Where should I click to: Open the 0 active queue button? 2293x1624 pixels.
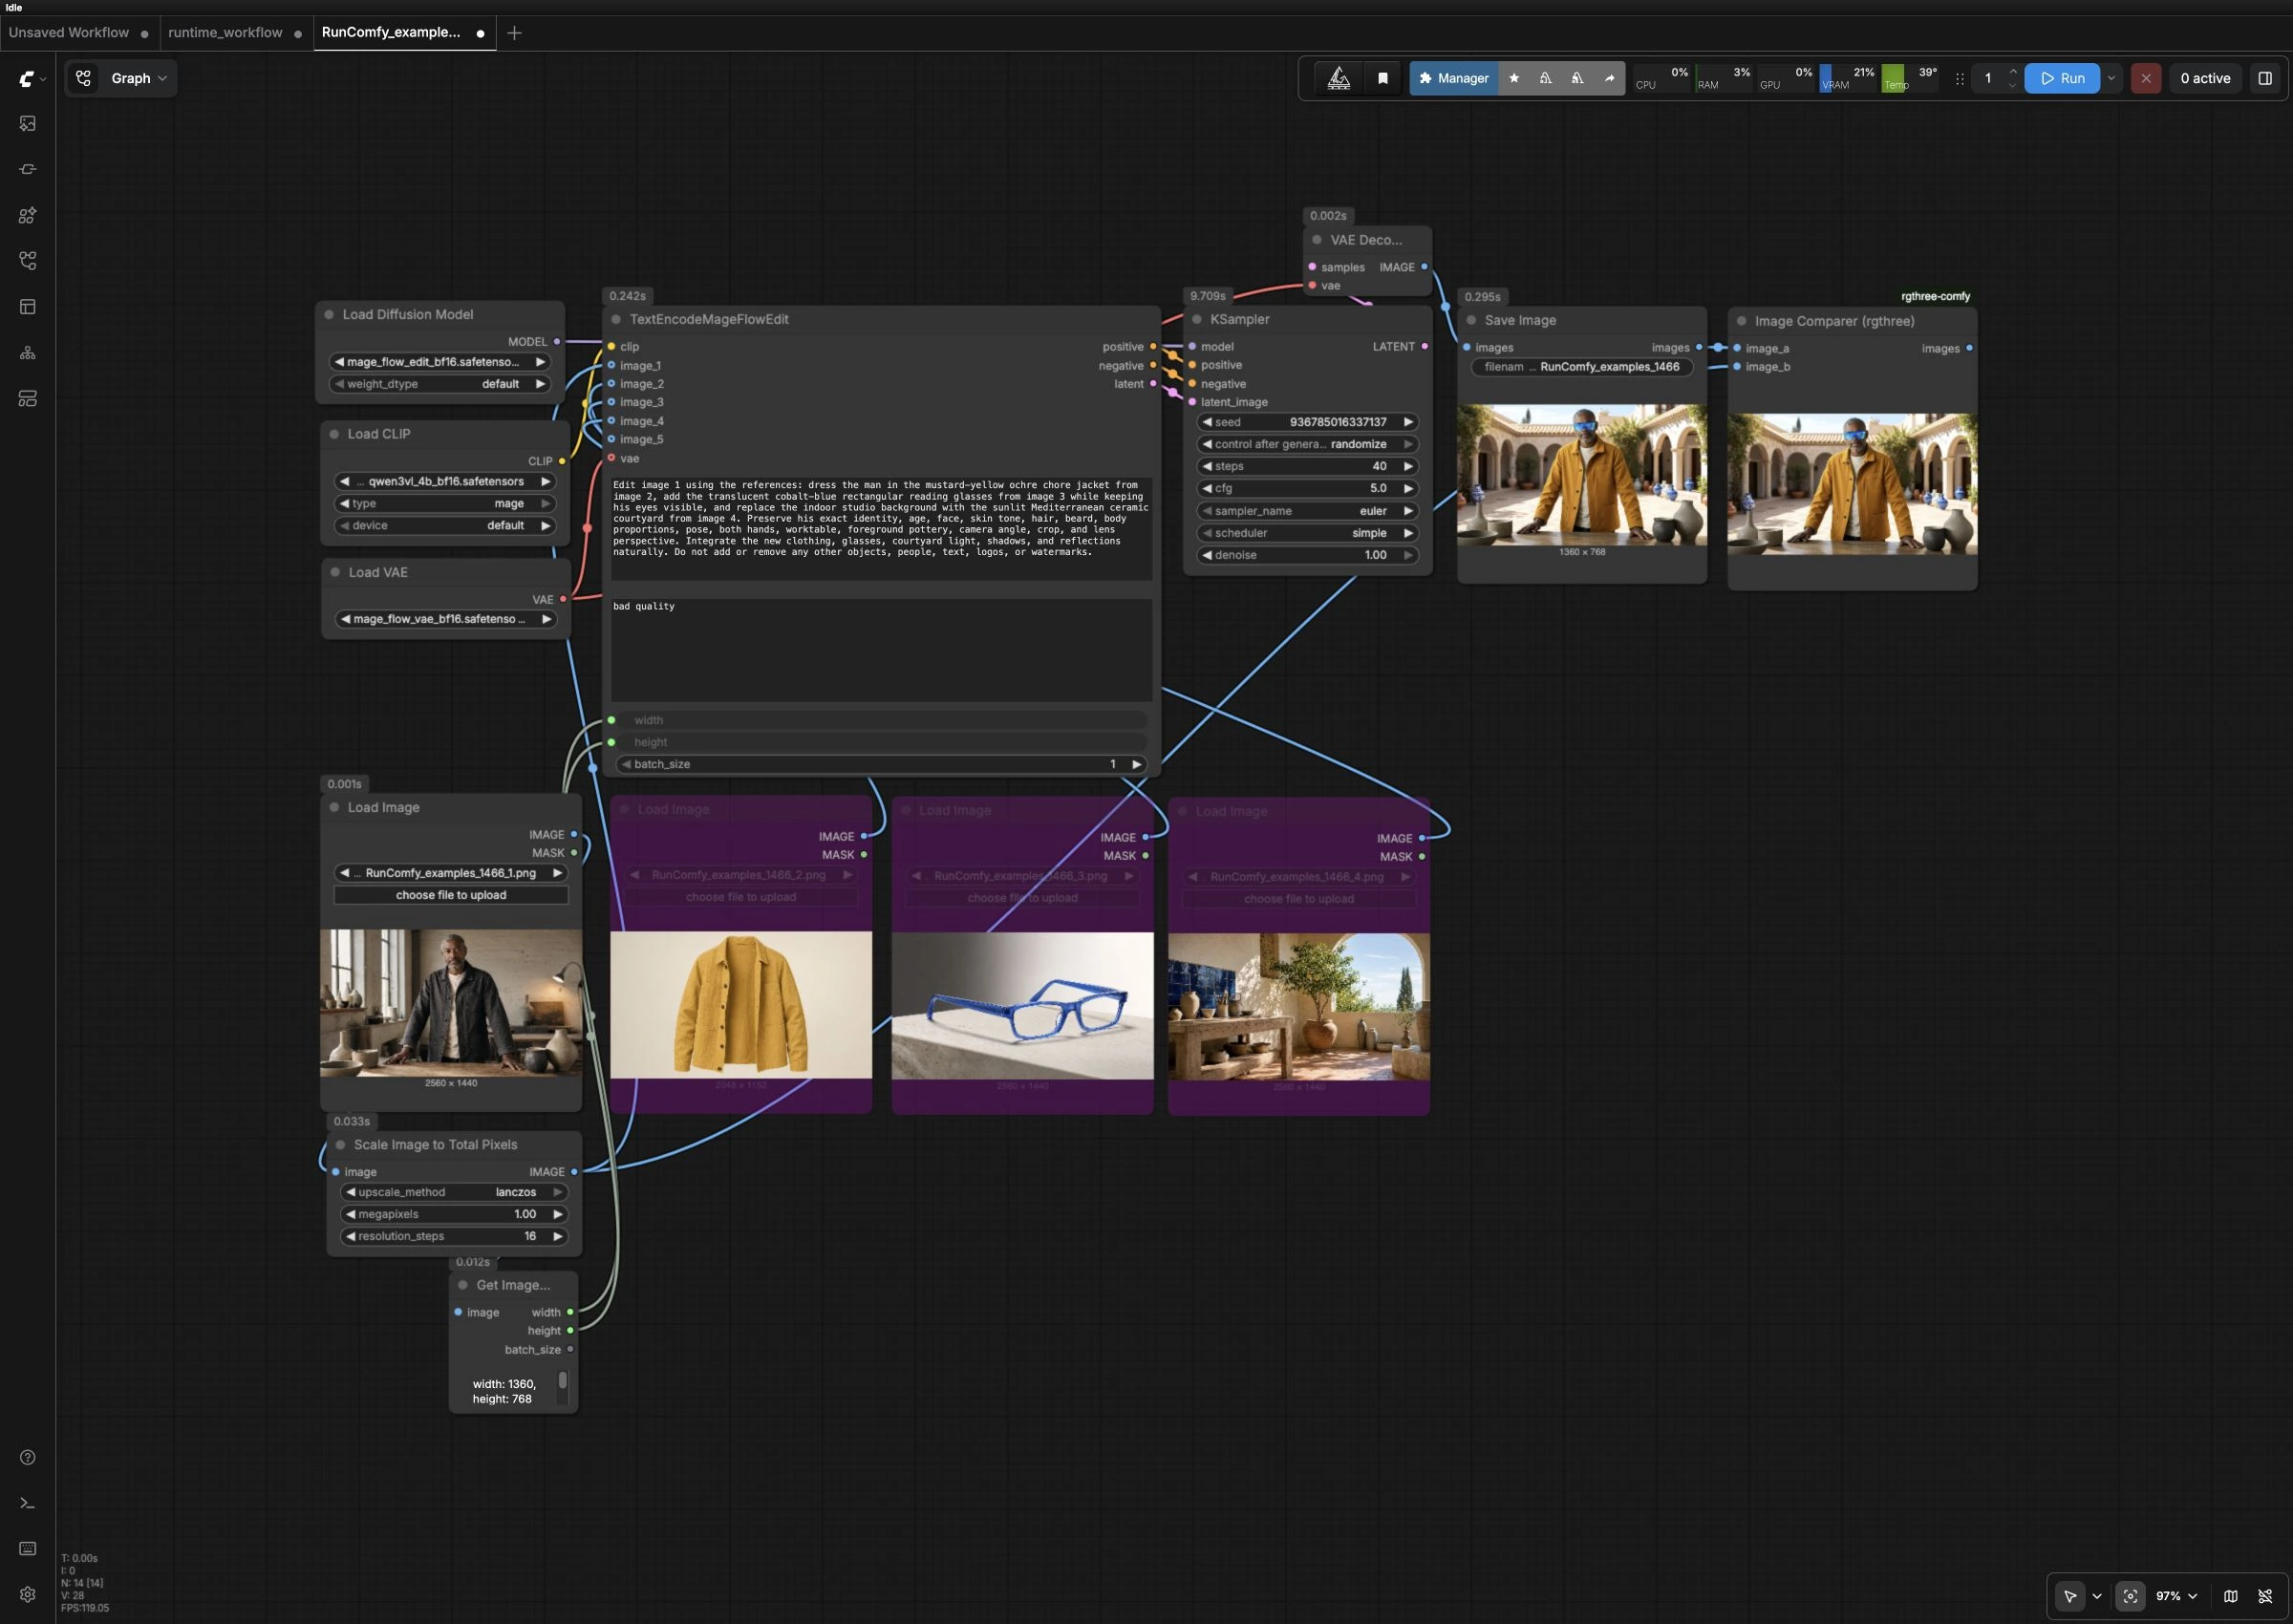click(x=2205, y=78)
